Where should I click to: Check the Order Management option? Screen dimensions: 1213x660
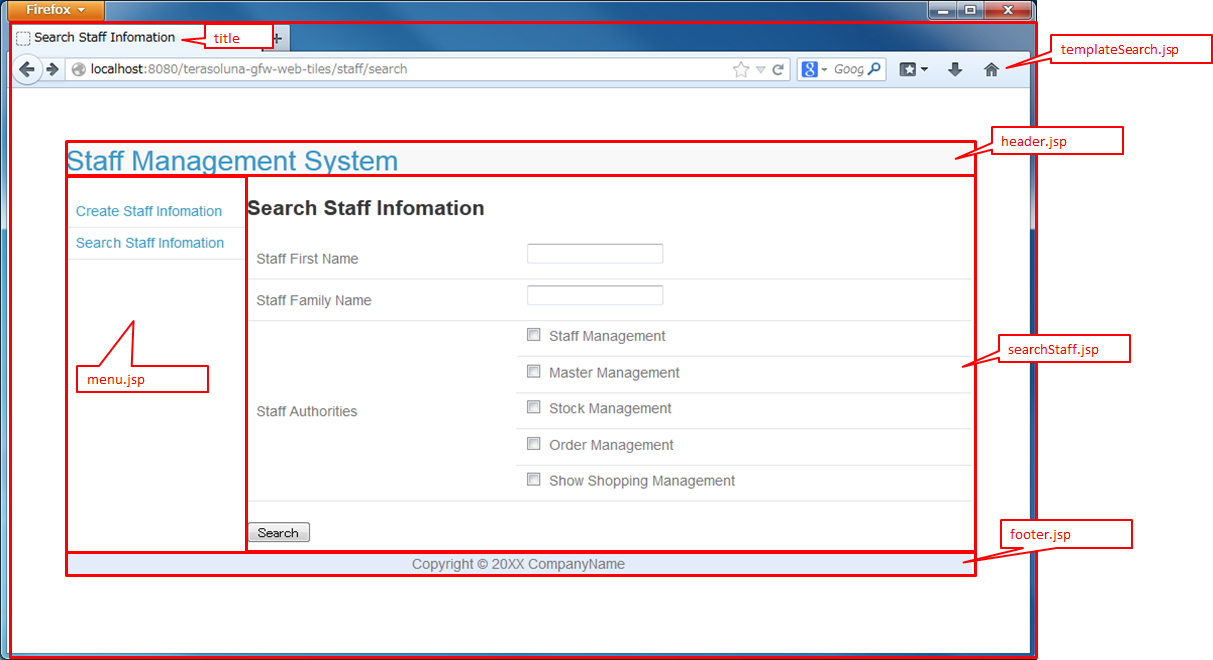pyautogui.click(x=533, y=443)
